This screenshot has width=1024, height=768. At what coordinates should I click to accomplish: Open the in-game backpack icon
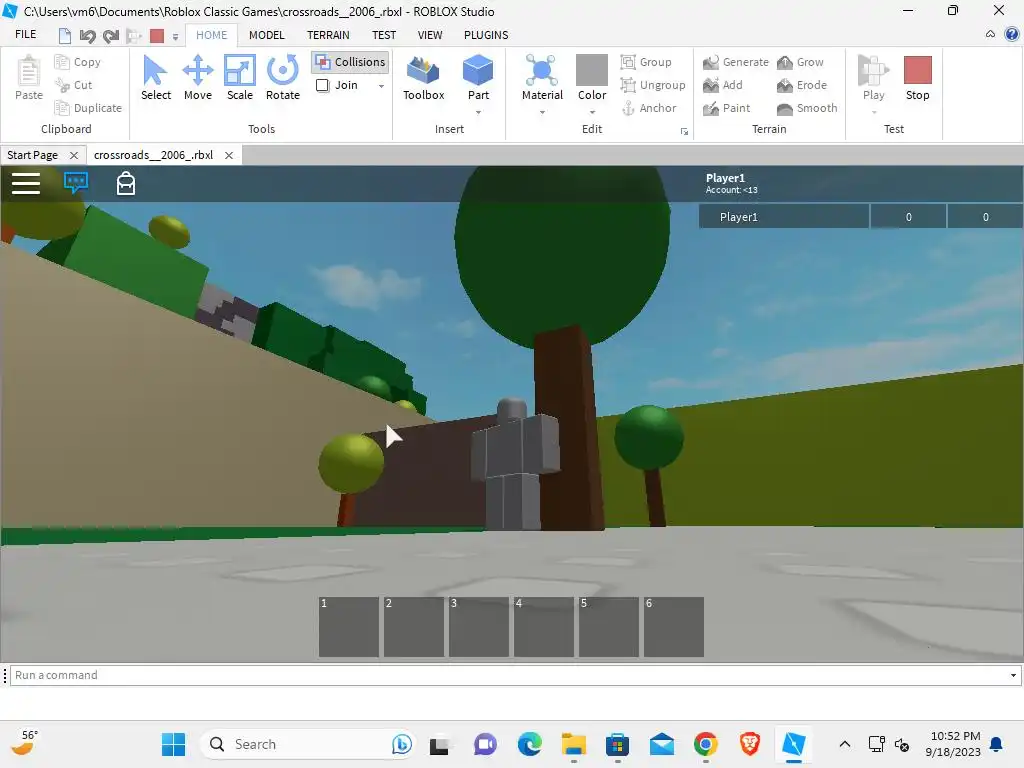coord(125,184)
